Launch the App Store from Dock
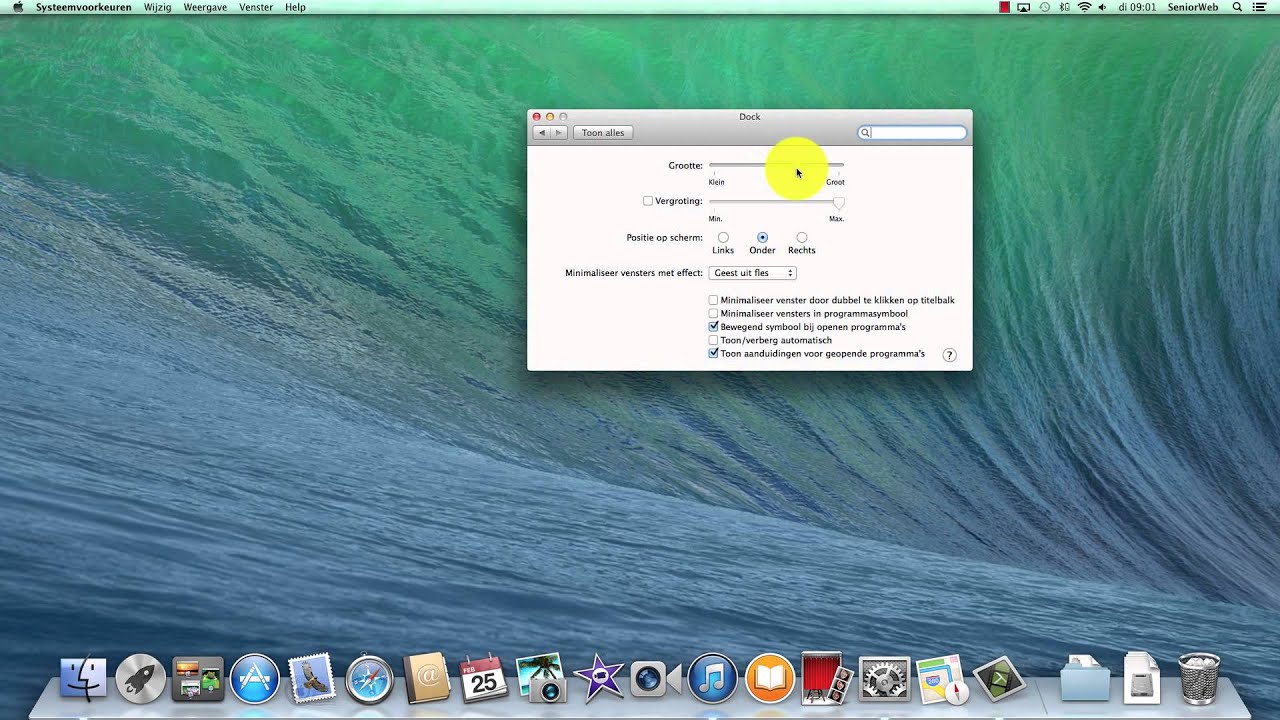Screen dimensions: 1280x720 (255, 679)
